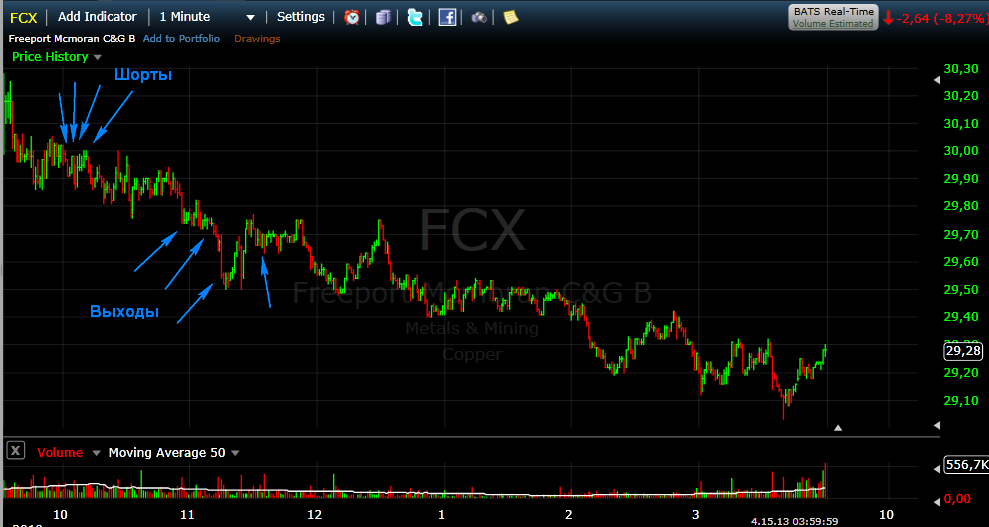989x527 pixels.
Task: Share the chart via Facebook icon
Action: [447, 17]
